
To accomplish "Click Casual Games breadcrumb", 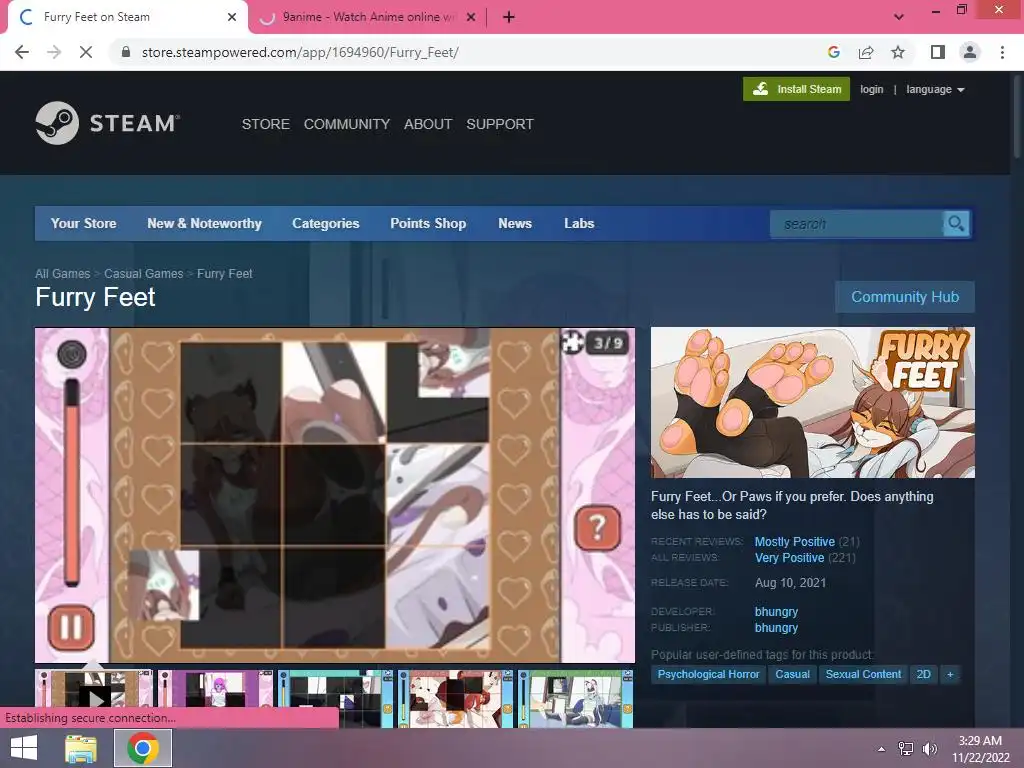I will click(144, 274).
